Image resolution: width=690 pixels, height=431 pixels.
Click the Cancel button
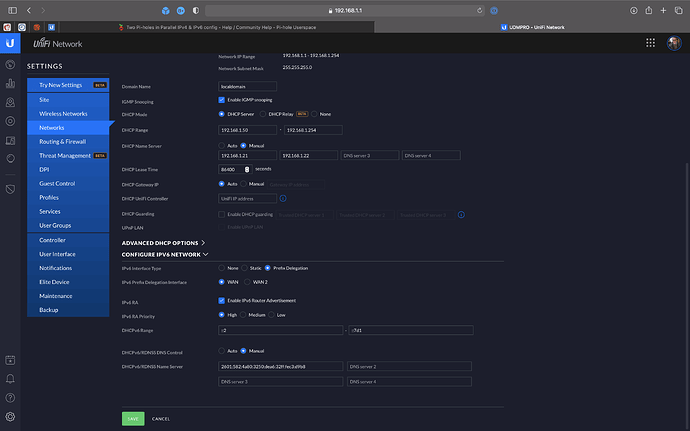pyautogui.click(x=161, y=419)
